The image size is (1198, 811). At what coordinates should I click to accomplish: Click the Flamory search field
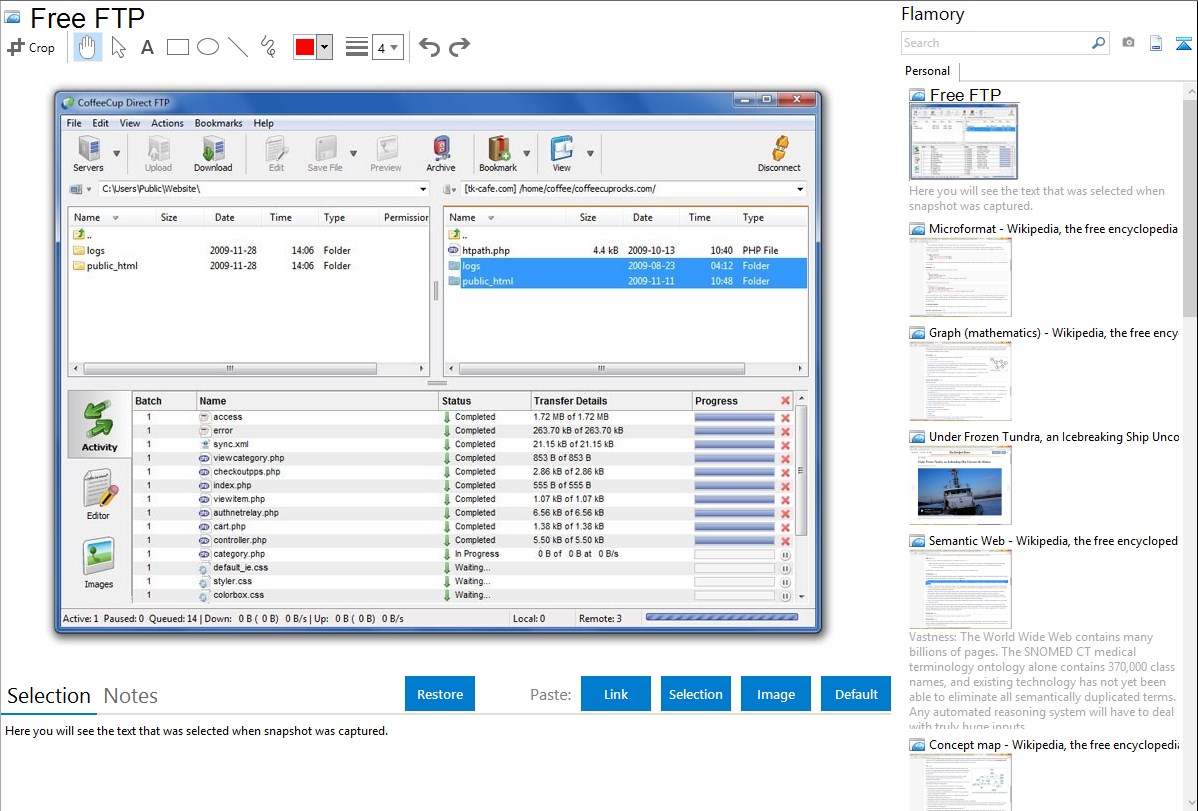click(x=996, y=43)
